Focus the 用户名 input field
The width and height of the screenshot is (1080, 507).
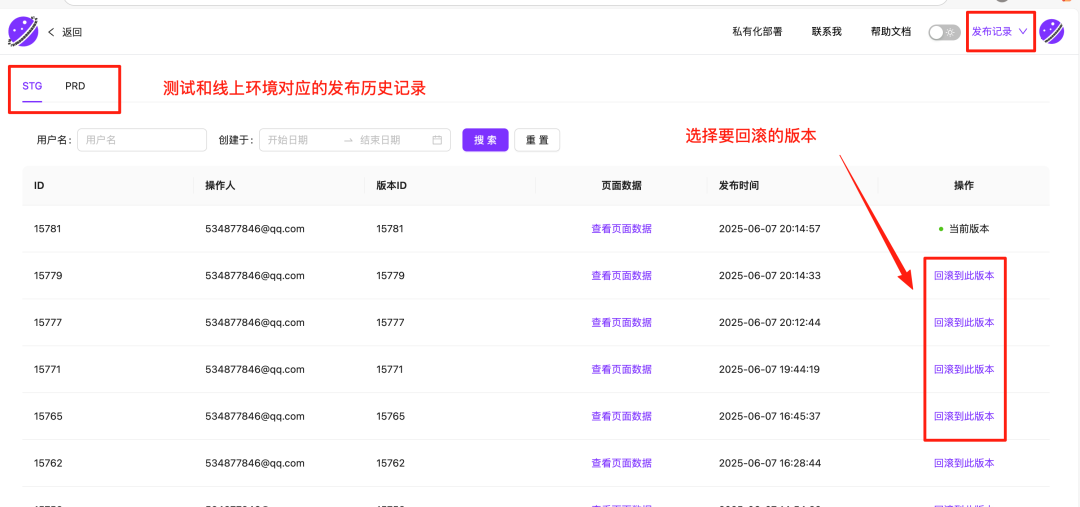point(141,140)
